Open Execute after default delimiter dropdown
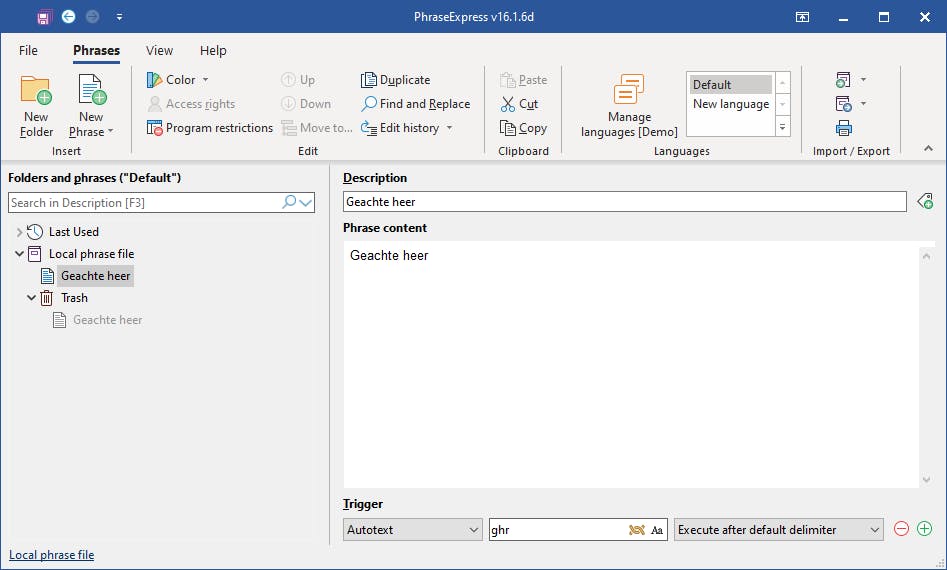This screenshot has height=570, width=947. click(778, 530)
